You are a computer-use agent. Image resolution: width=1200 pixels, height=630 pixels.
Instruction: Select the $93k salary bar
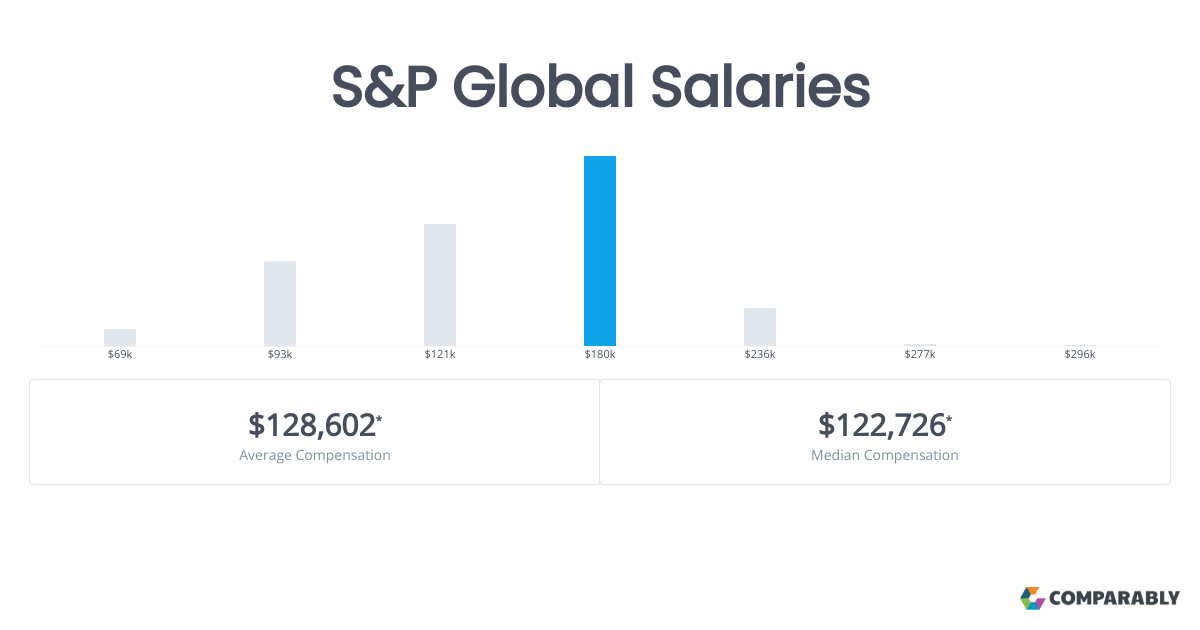[x=280, y=303]
